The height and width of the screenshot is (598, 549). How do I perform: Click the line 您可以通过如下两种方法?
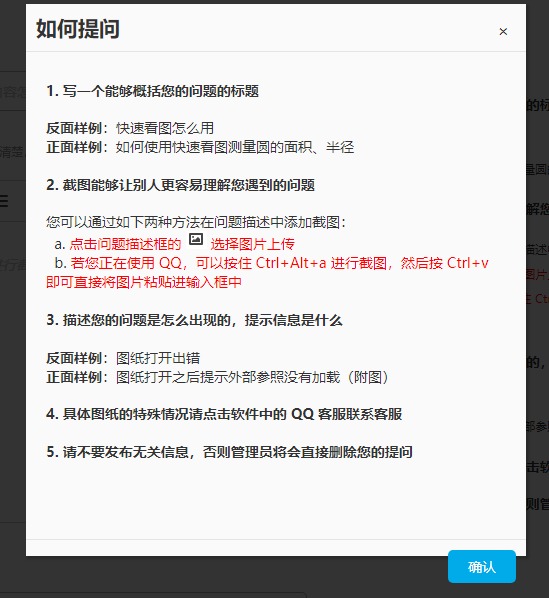(196, 222)
